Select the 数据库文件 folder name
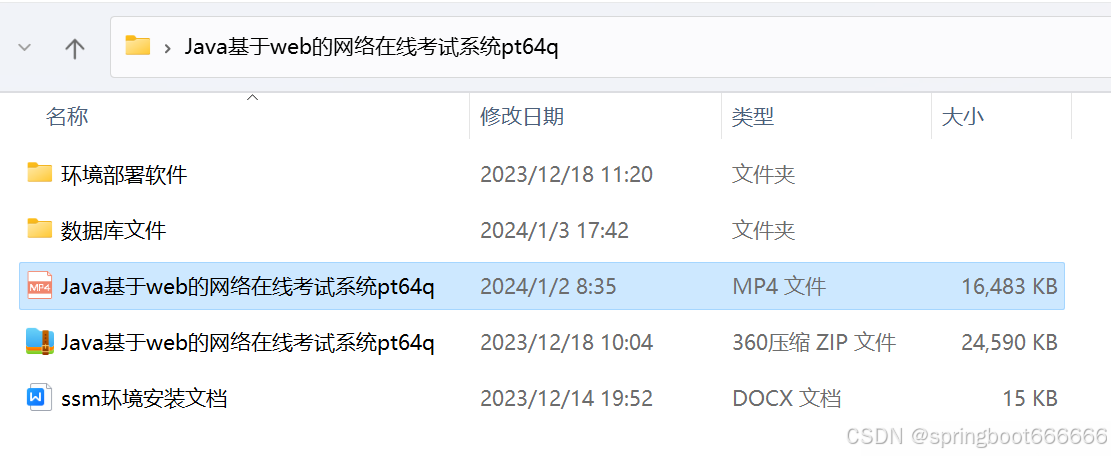The width and height of the screenshot is (1111, 456). click(113, 229)
